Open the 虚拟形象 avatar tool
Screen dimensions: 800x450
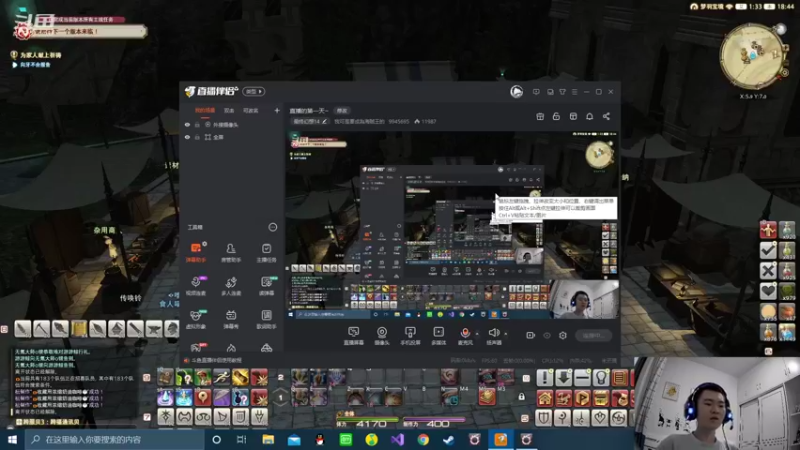[196, 319]
